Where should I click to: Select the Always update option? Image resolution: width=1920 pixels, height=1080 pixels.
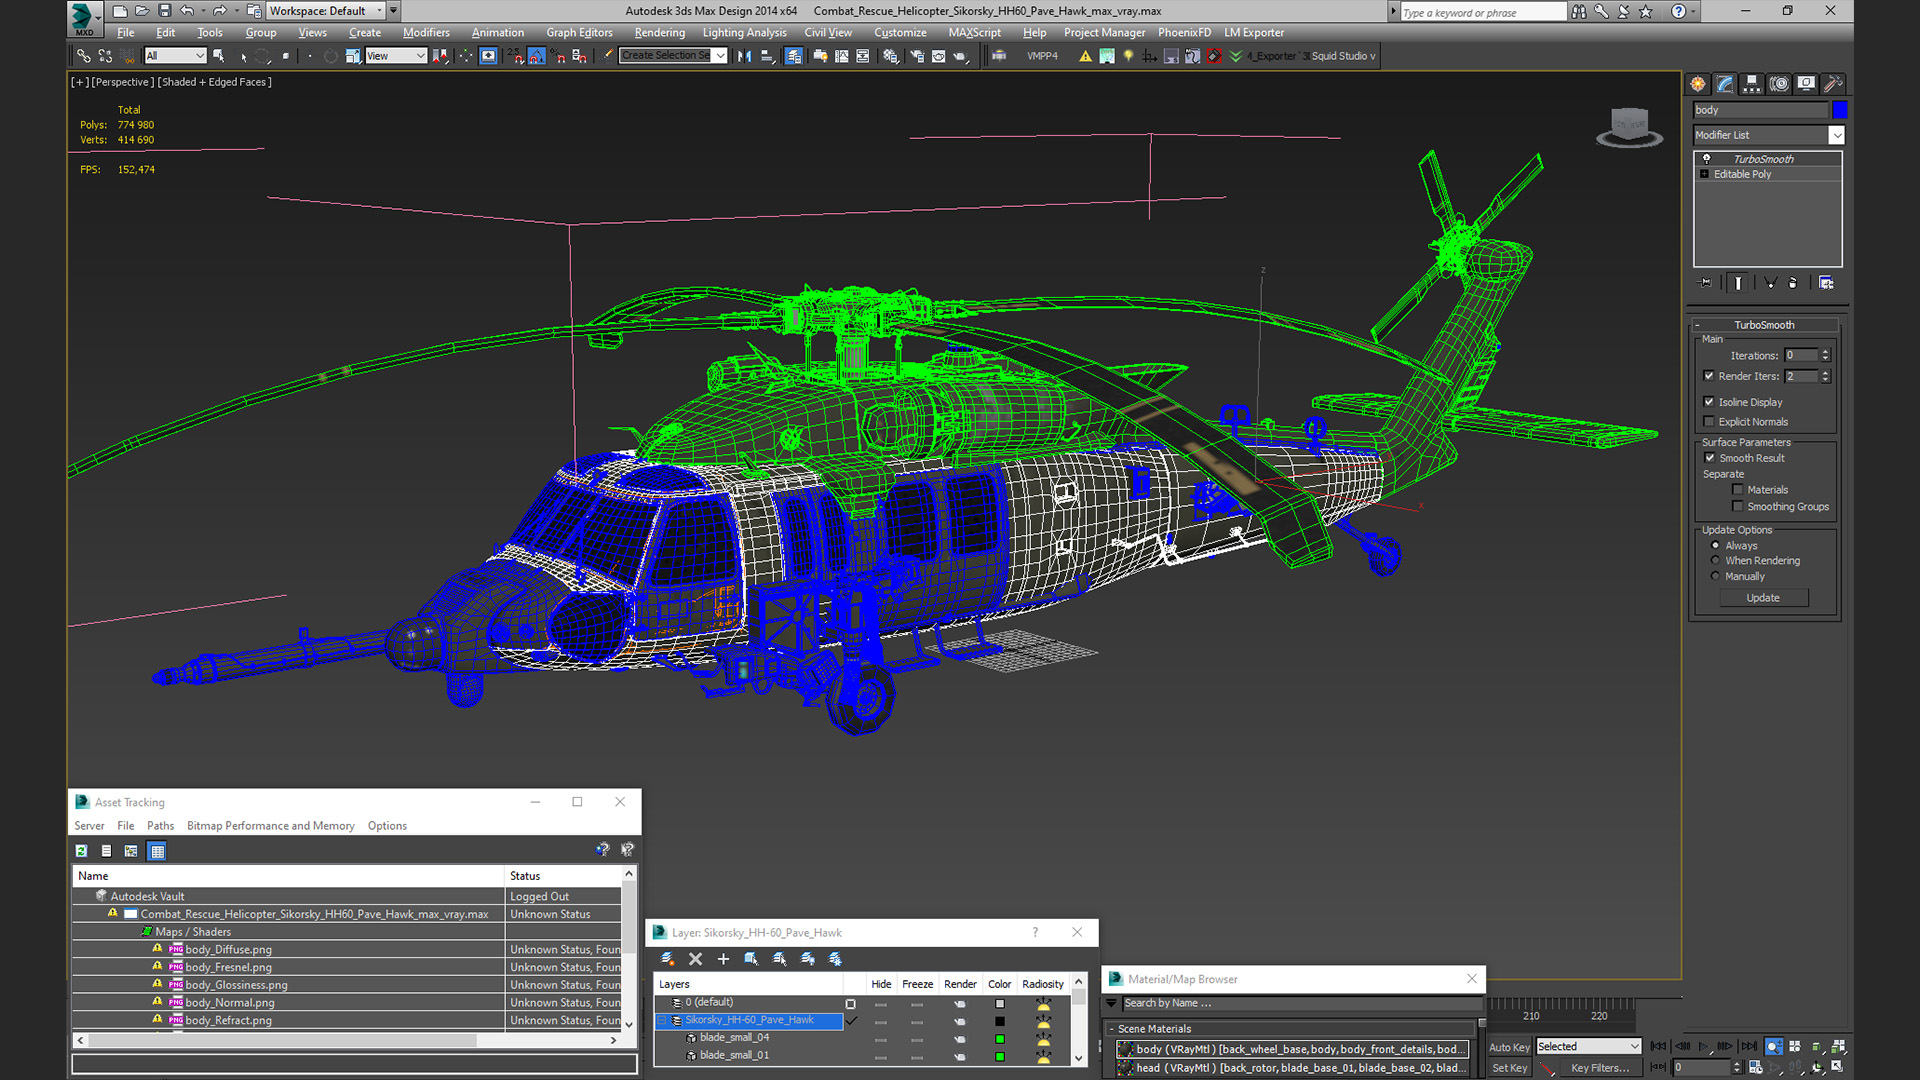(x=1716, y=546)
